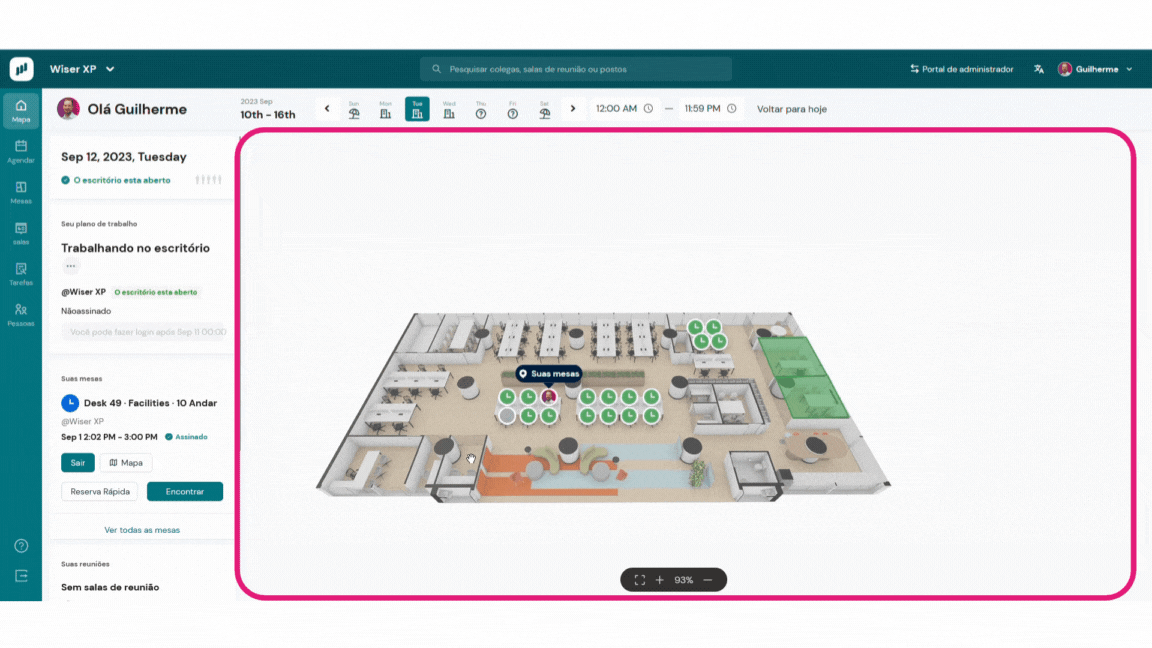Open three-dot menu under Trabalhando no escritório

click(71, 266)
